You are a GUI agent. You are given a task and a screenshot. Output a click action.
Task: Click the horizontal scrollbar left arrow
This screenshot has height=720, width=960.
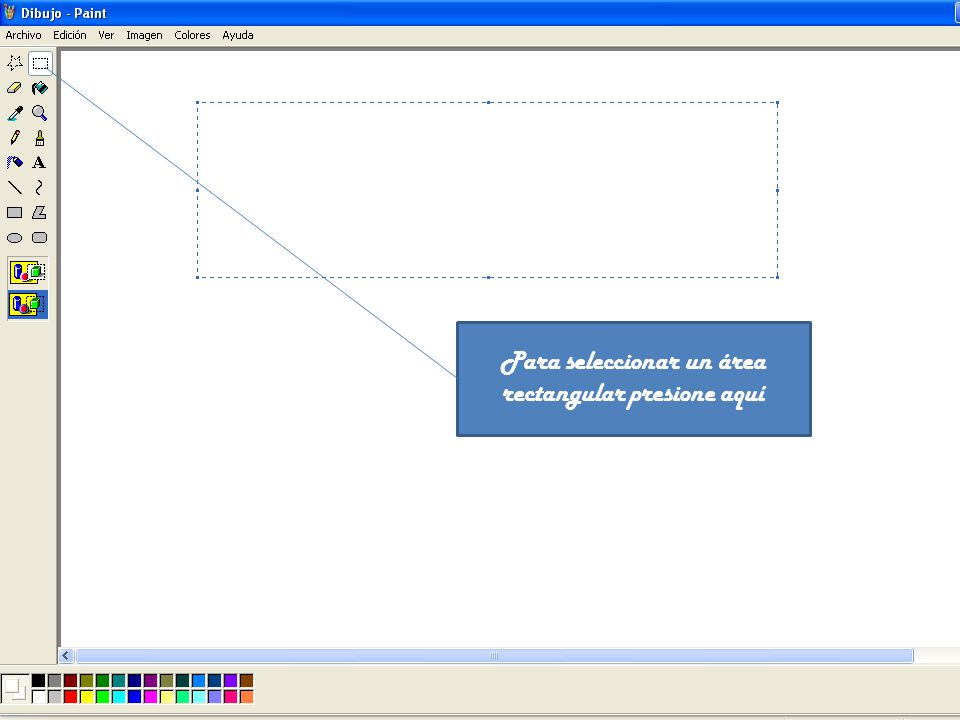pos(66,656)
